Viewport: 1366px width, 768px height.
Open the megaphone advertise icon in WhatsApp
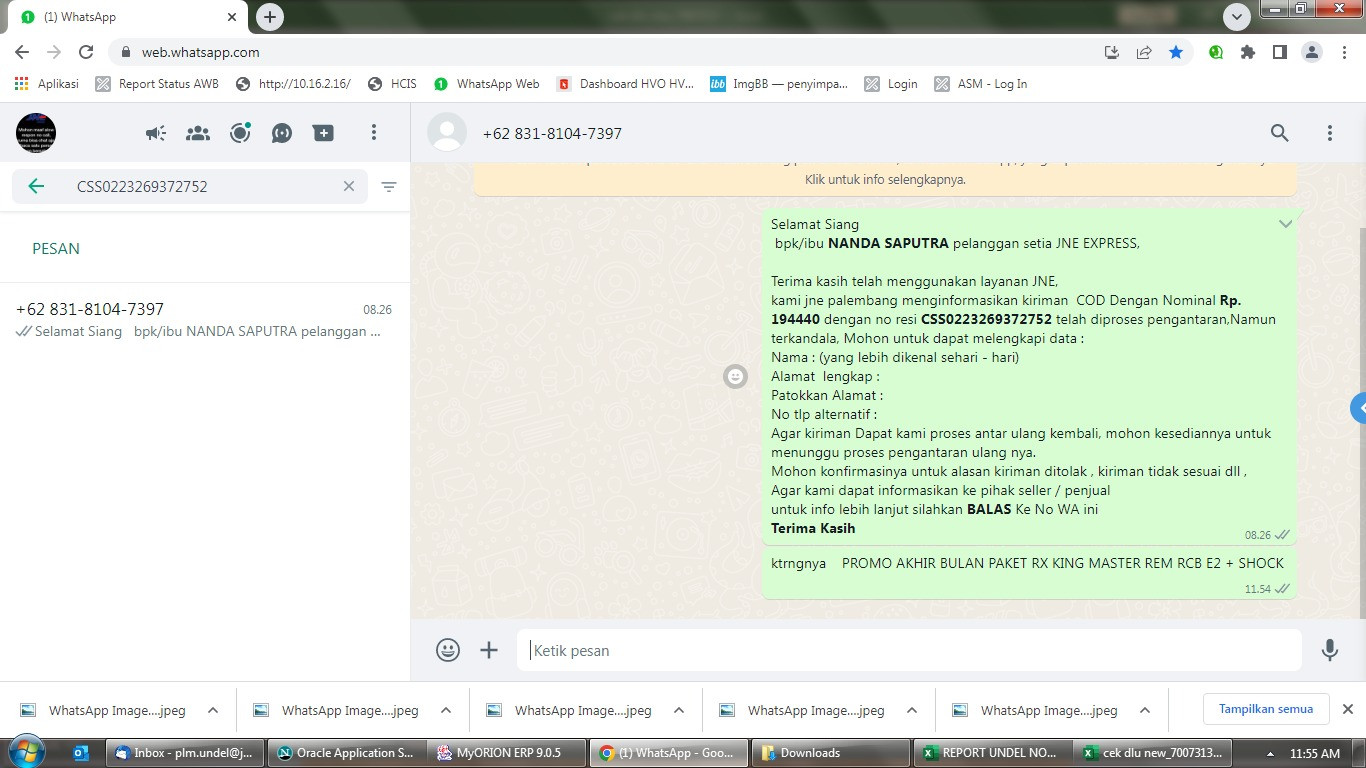point(155,132)
